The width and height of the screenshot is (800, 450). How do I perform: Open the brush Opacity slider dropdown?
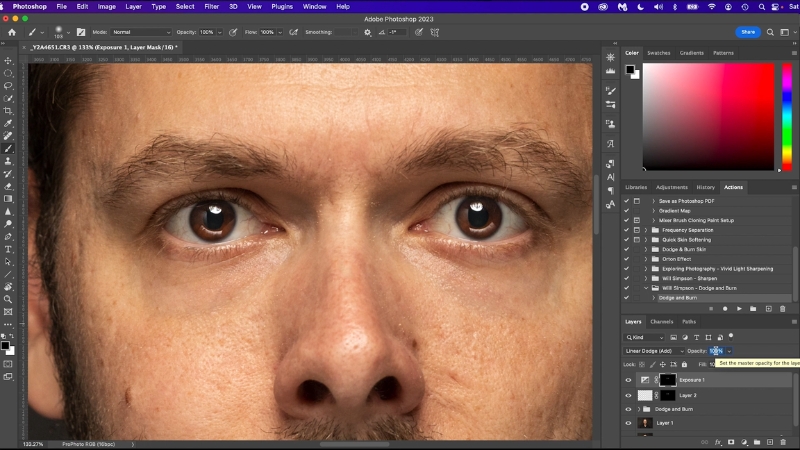pyautogui.click(x=220, y=32)
